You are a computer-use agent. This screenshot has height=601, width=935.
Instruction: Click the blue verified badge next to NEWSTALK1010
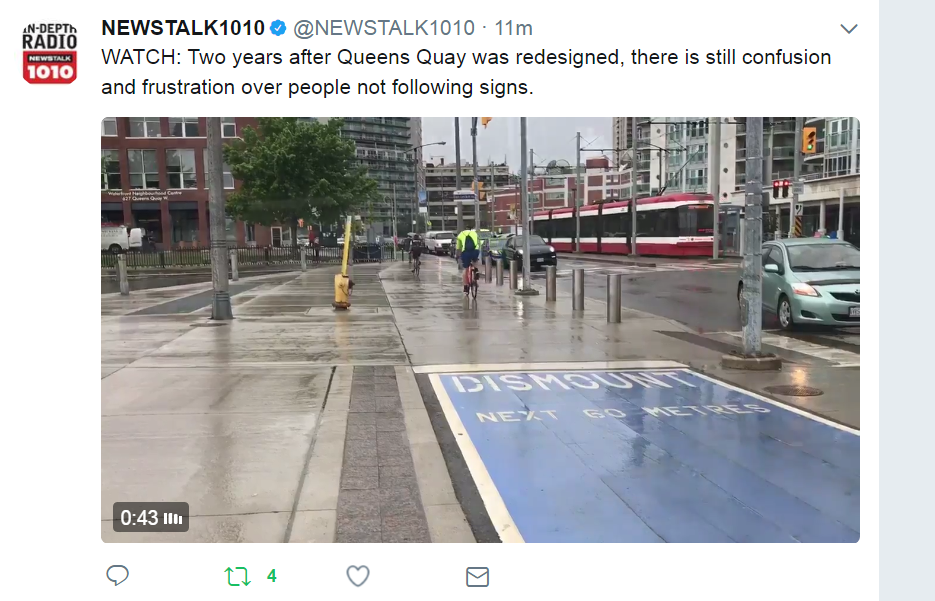[x=278, y=28]
